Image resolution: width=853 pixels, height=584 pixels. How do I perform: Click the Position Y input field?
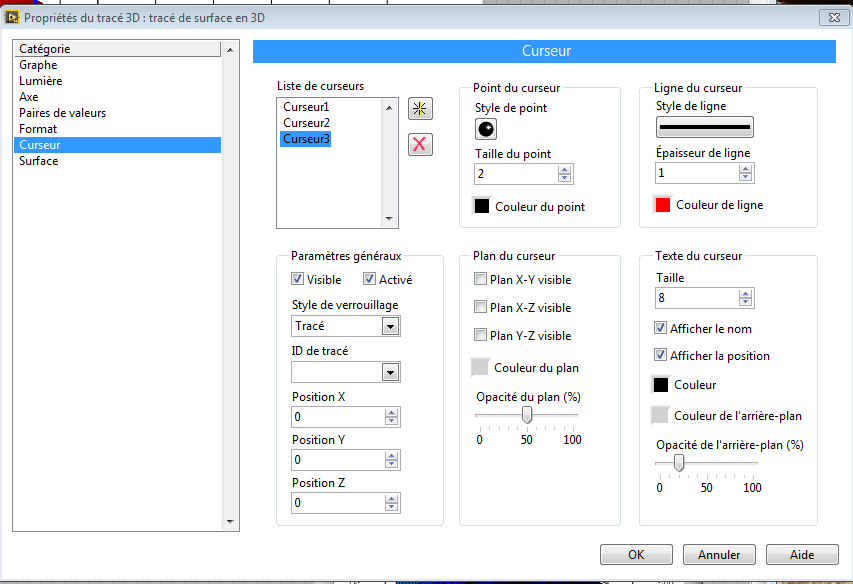coord(338,460)
